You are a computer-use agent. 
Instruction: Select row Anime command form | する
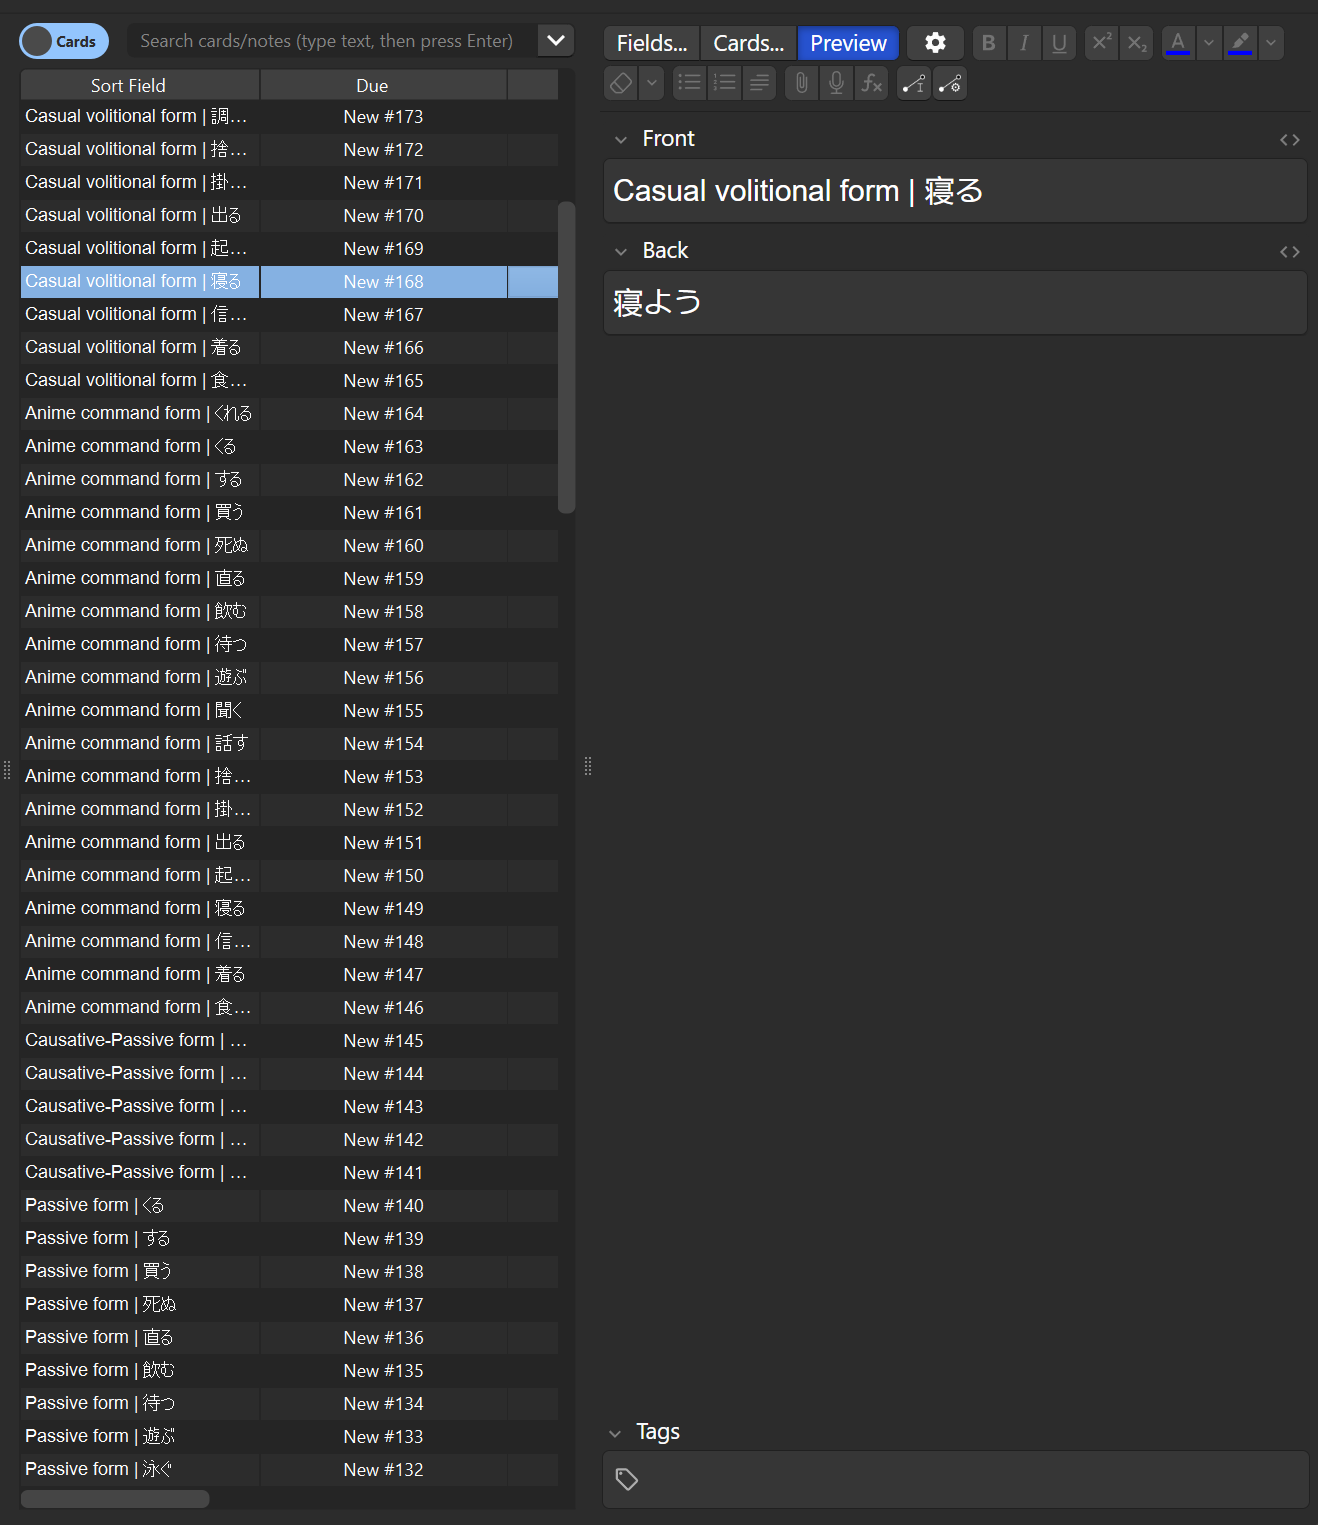click(289, 479)
